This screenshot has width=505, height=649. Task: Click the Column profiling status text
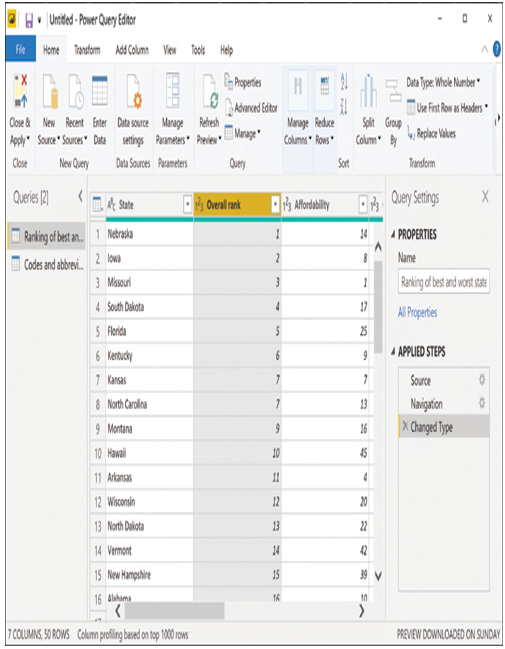pos(132,634)
